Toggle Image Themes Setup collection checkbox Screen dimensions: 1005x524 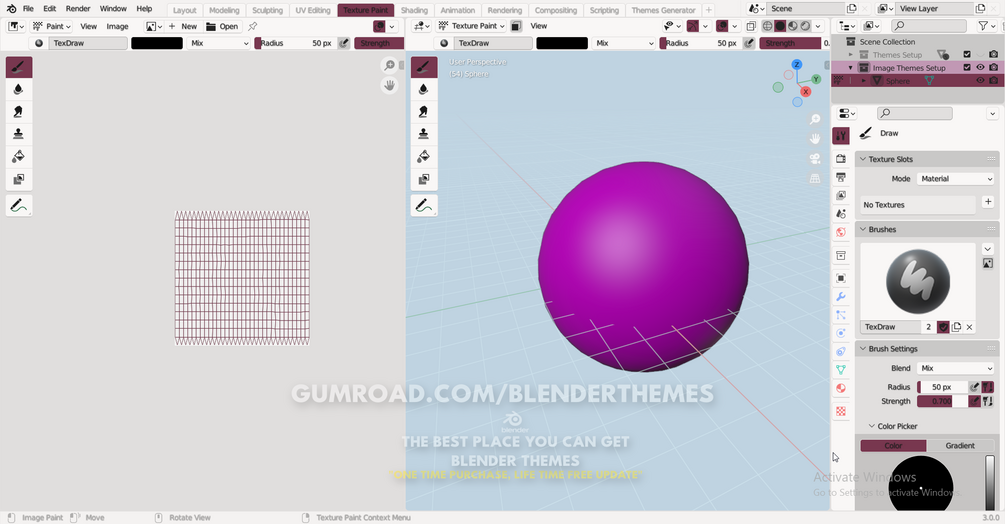click(x=967, y=67)
